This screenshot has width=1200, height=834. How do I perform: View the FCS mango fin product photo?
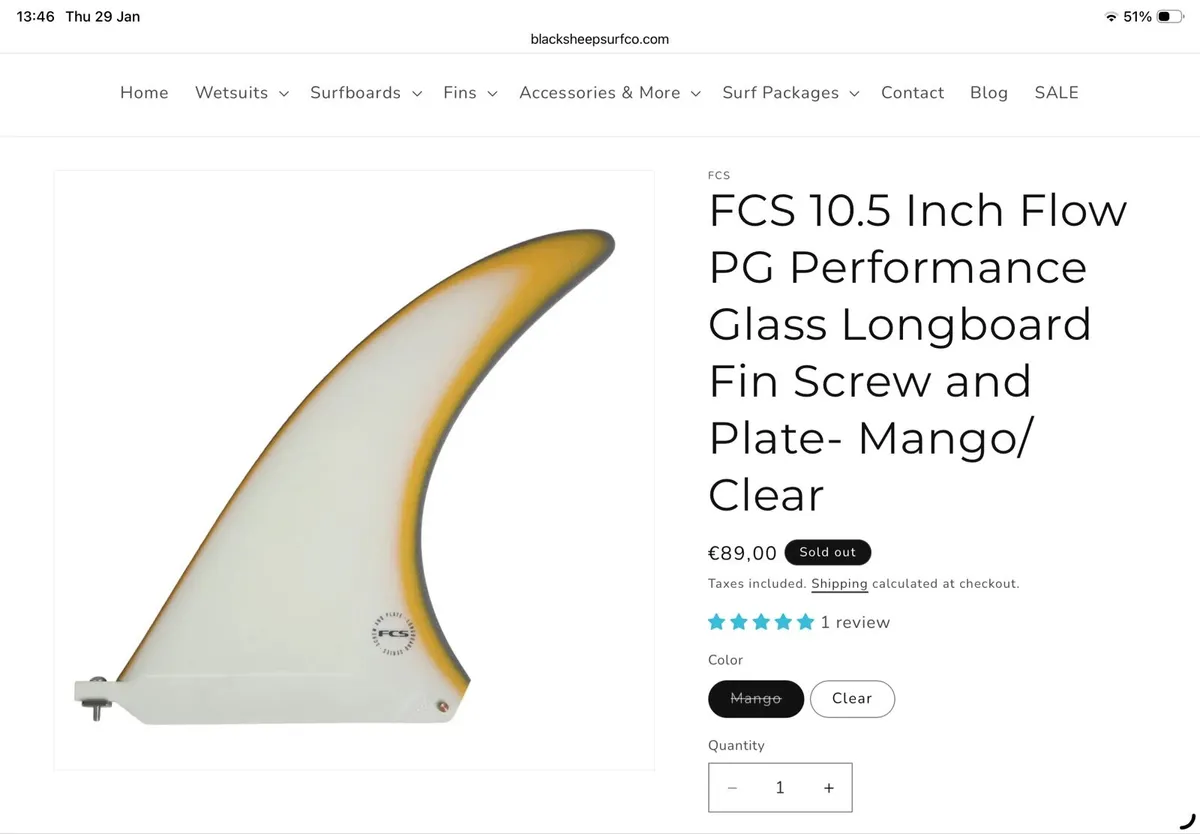[x=354, y=470]
